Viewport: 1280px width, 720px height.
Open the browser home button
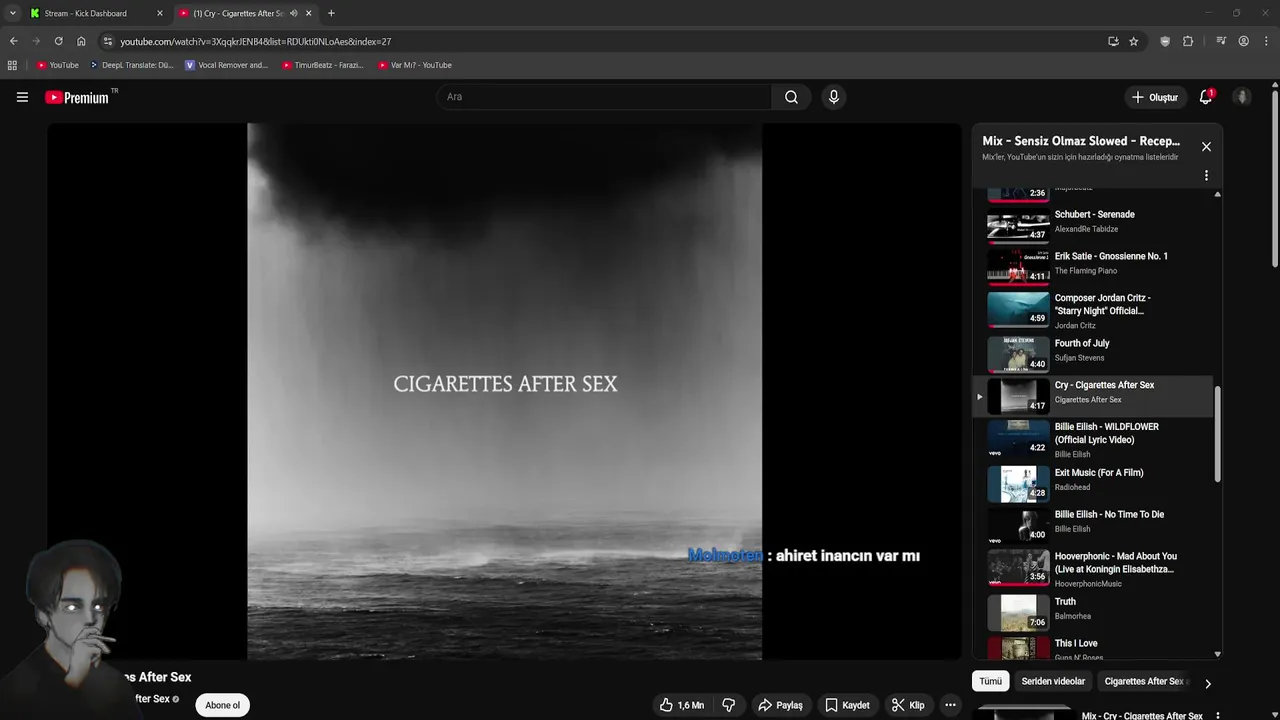coord(81,41)
